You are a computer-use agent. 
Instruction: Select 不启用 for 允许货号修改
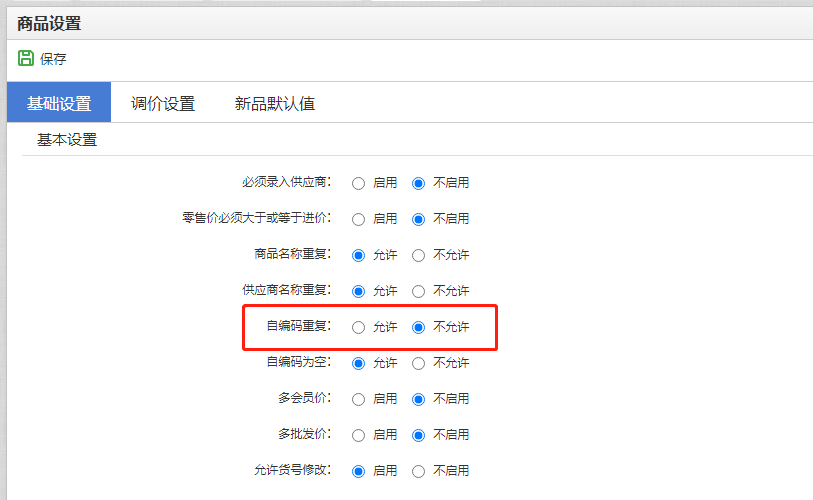click(418, 471)
